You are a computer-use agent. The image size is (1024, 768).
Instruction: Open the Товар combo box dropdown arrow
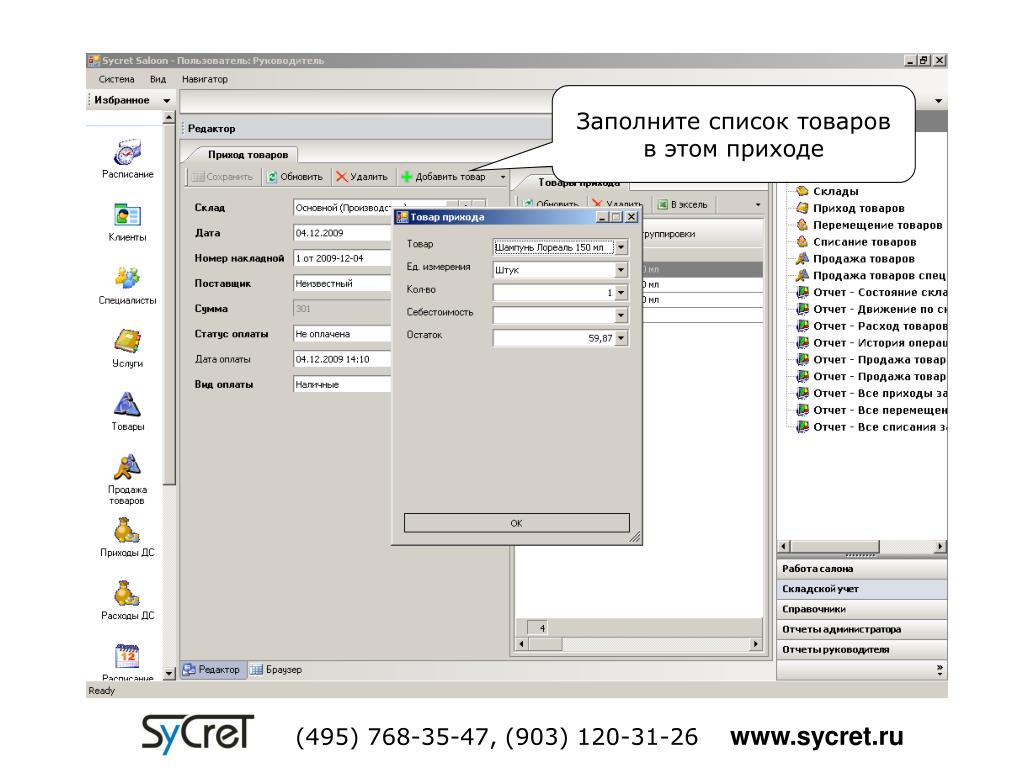622,248
